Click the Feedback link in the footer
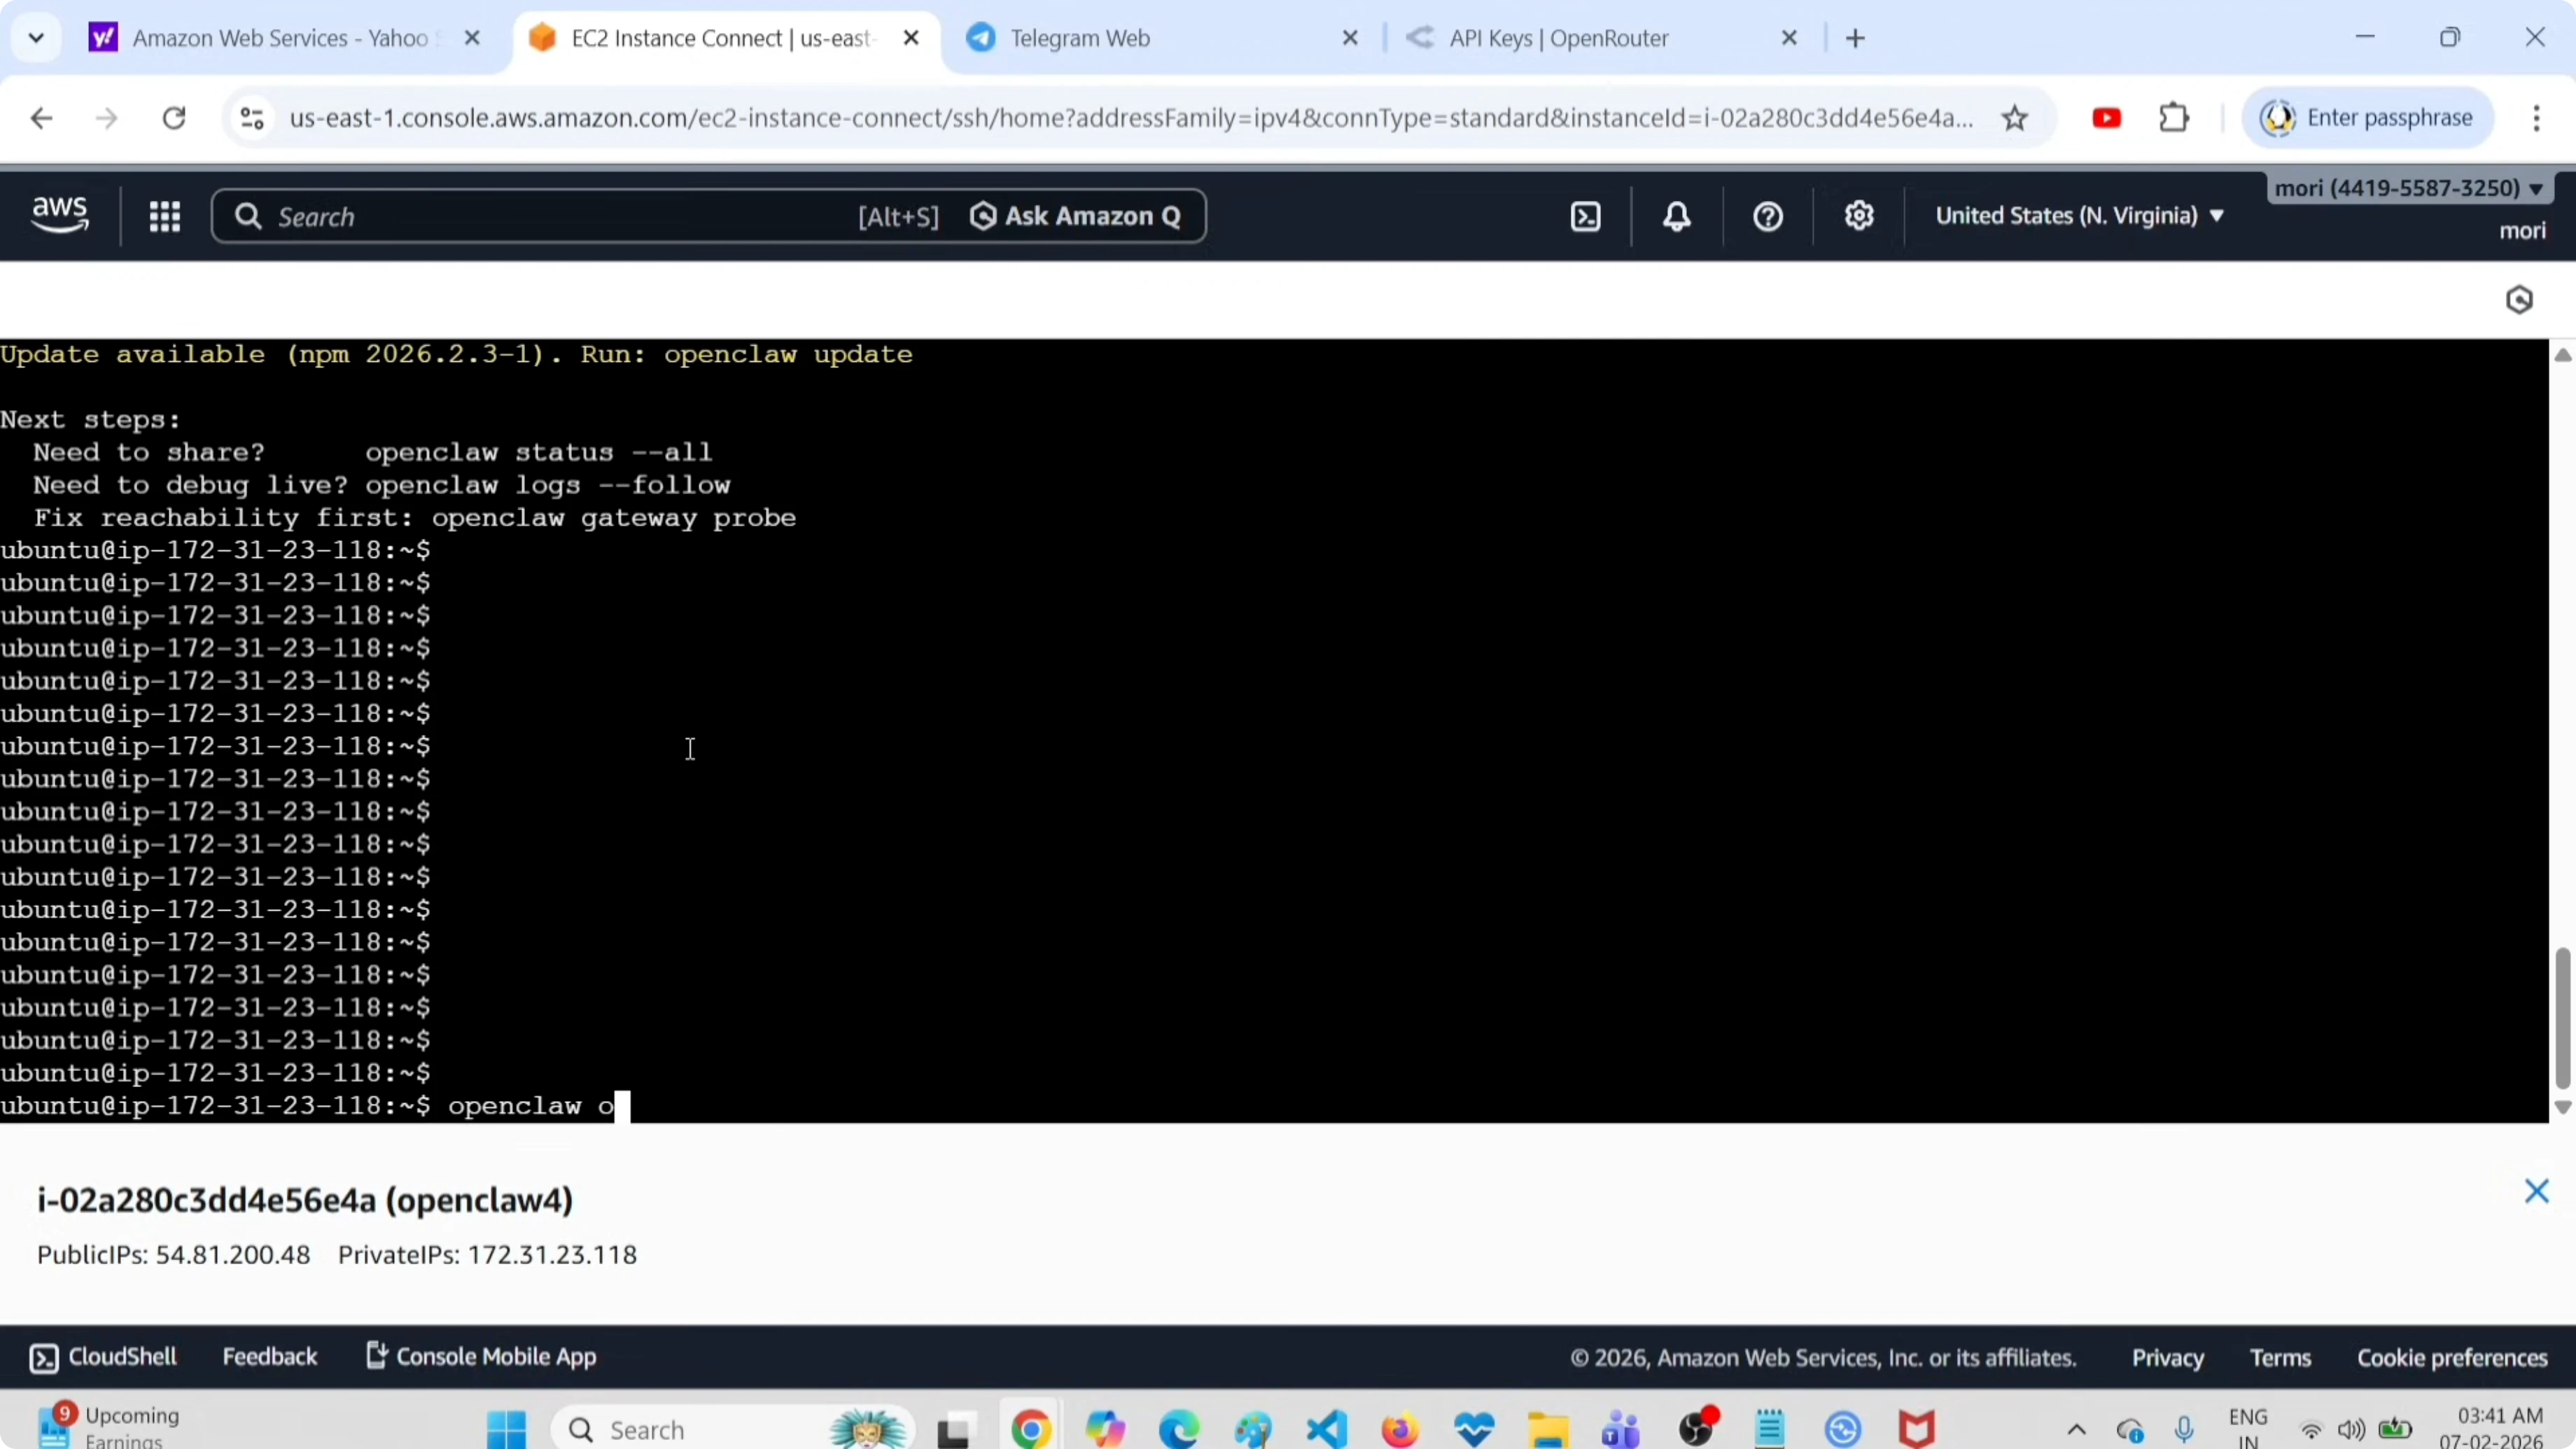Viewport: 2576px width, 1449px height. click(x=269, y=1357)
